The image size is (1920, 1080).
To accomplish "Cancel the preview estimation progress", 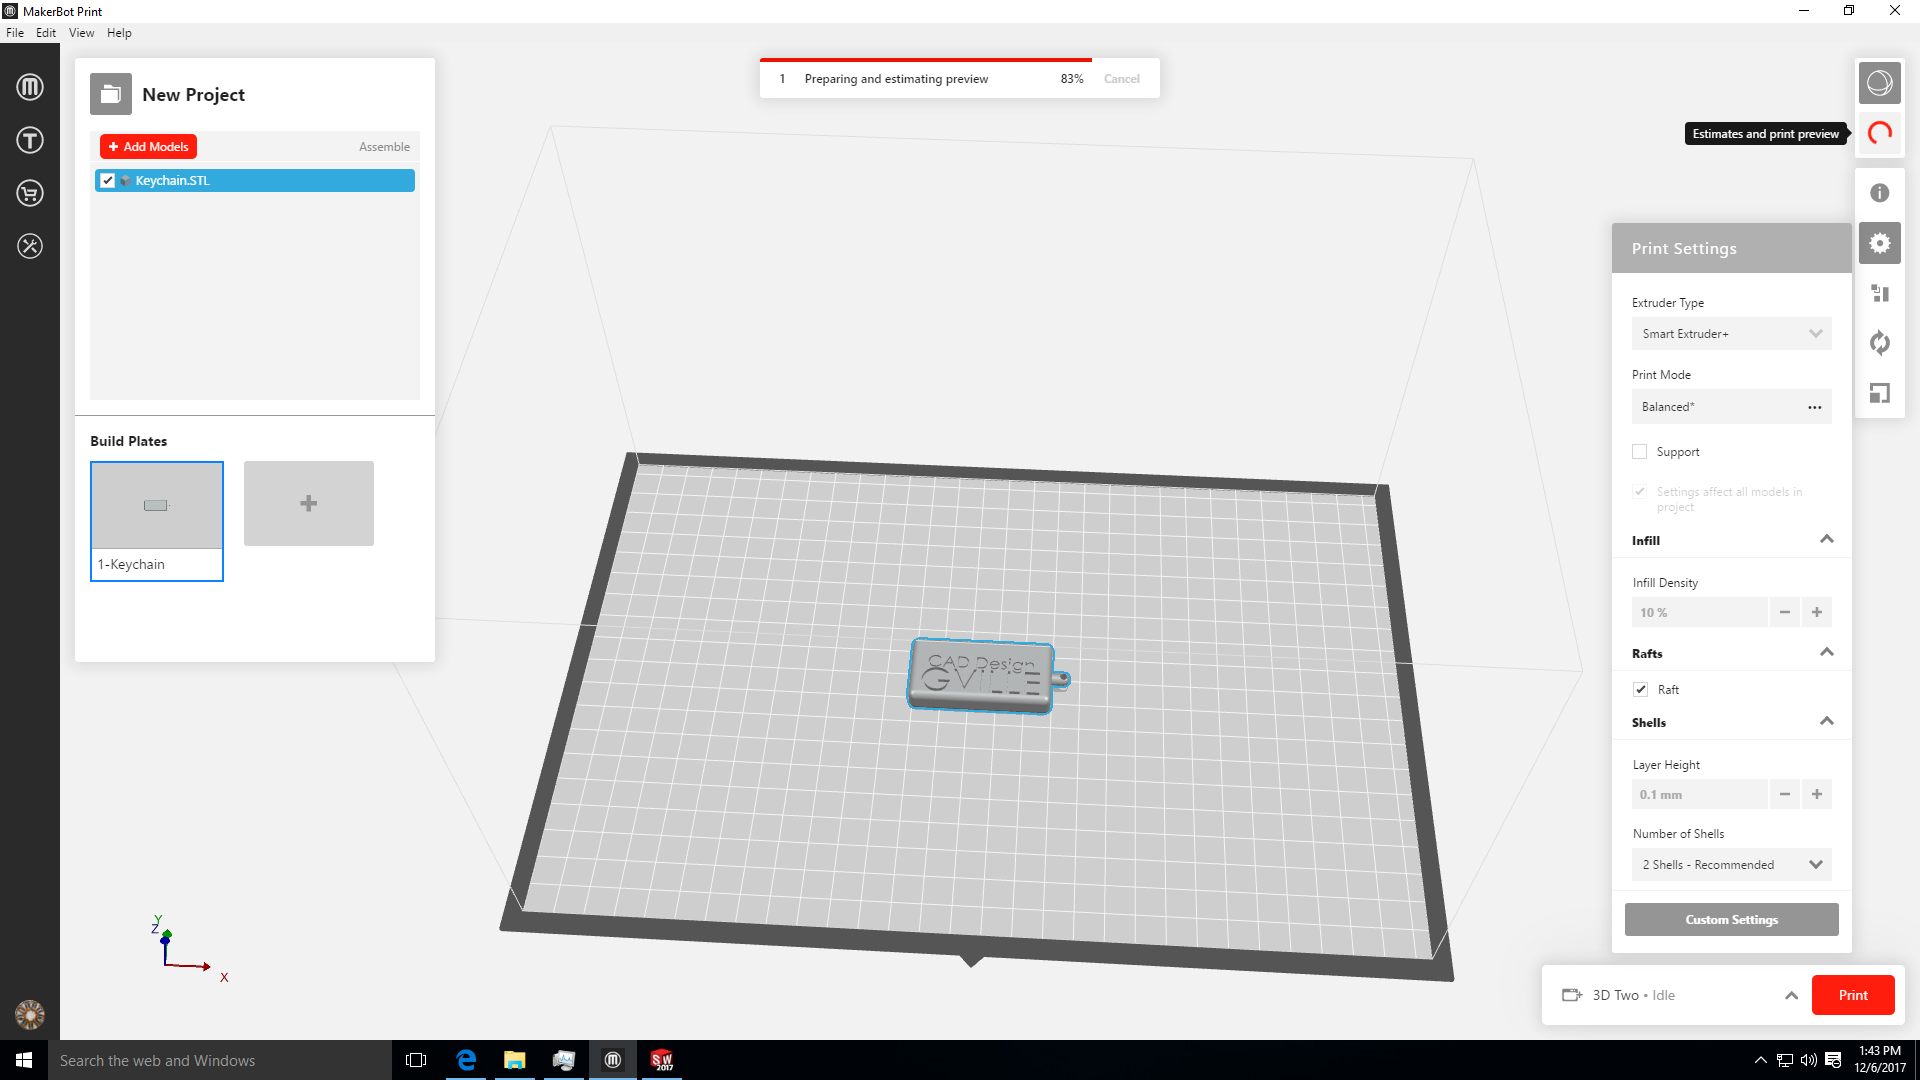I will (1121, 78).
